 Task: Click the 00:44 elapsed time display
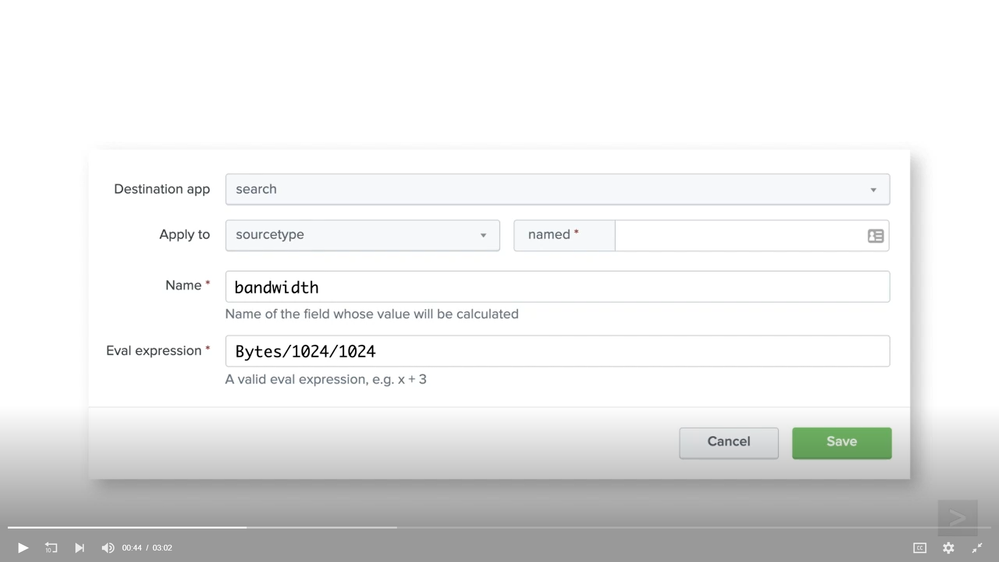(x=132, y=548)
